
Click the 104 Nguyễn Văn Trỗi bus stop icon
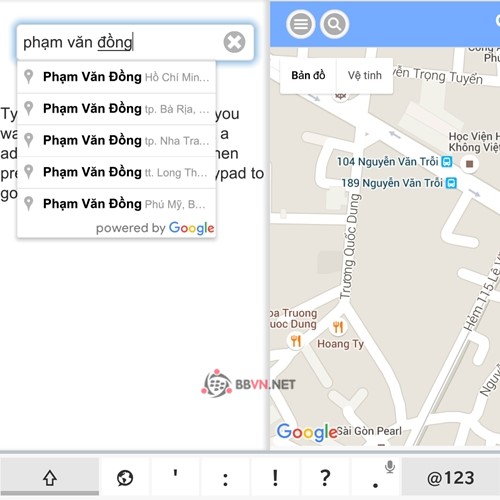pos(447,162)
